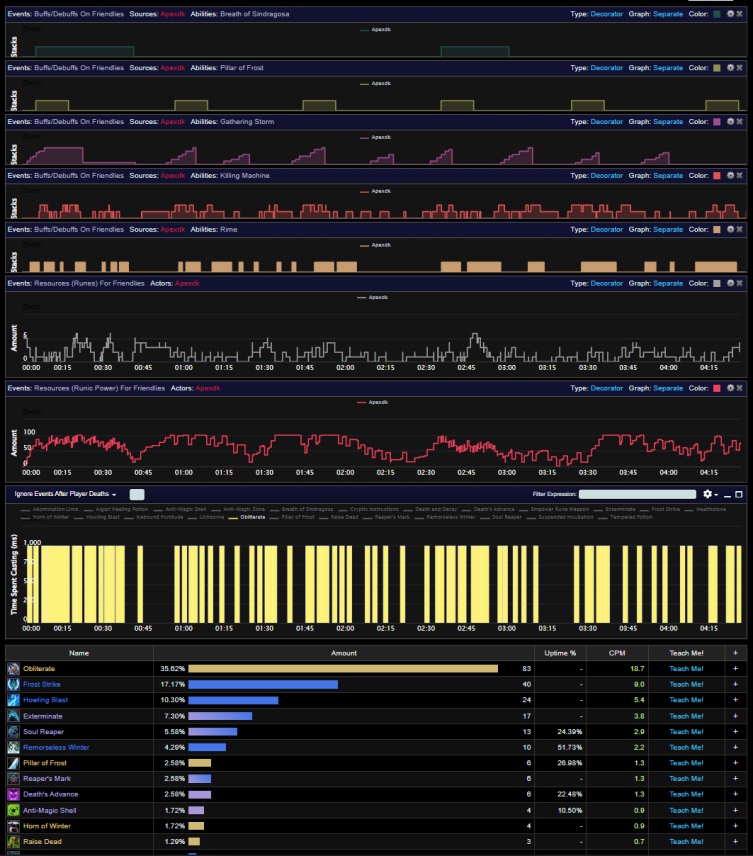Open settings gear on Gathering Storm panel

(730, 121)
